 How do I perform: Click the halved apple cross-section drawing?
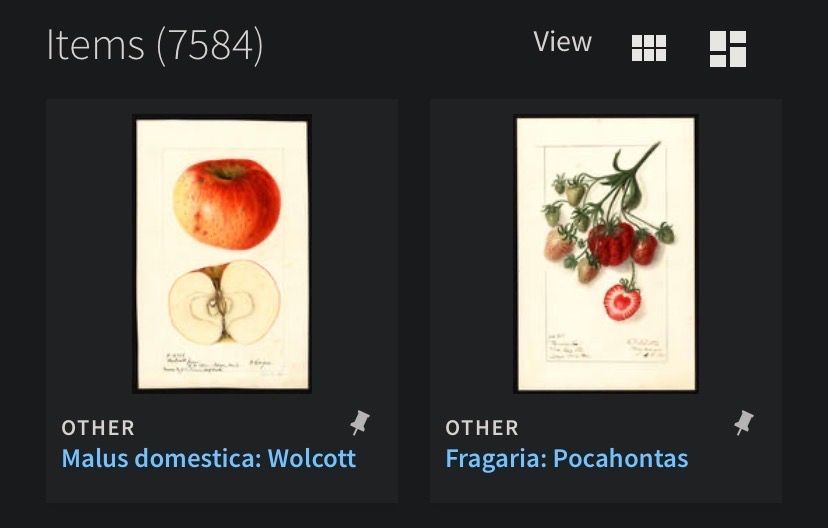223,301
